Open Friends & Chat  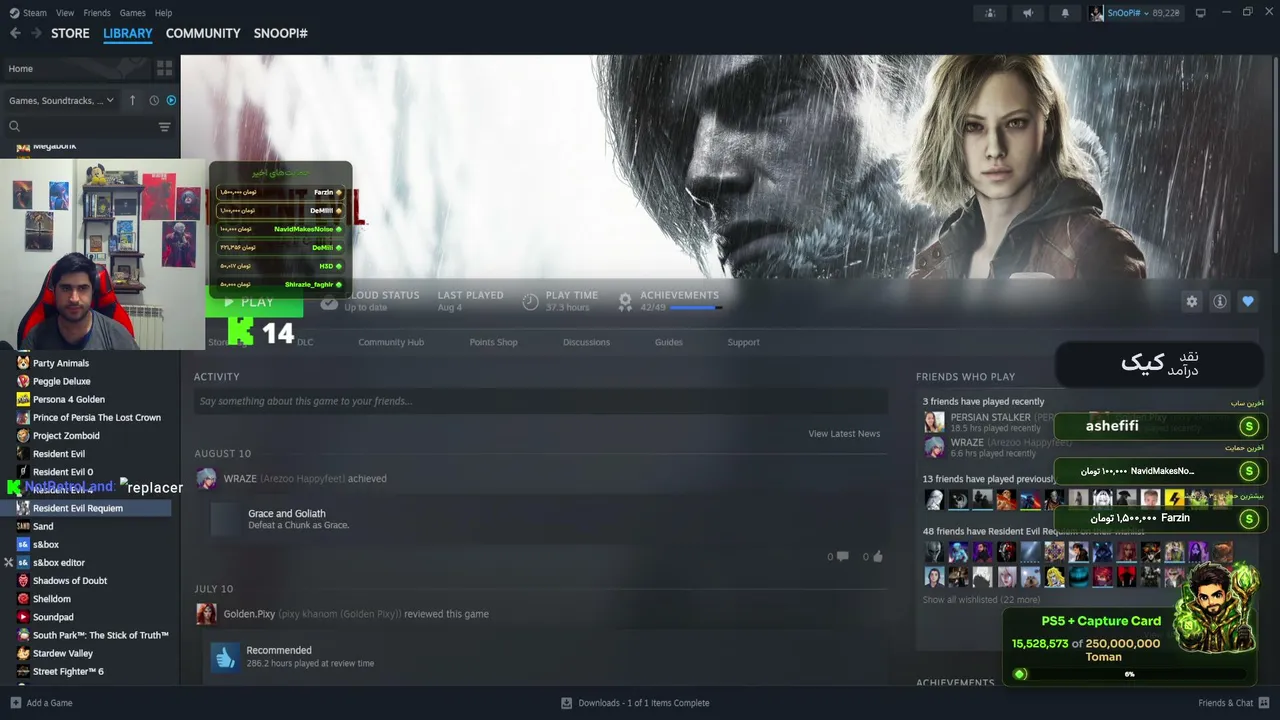(x=1232, y=703)
